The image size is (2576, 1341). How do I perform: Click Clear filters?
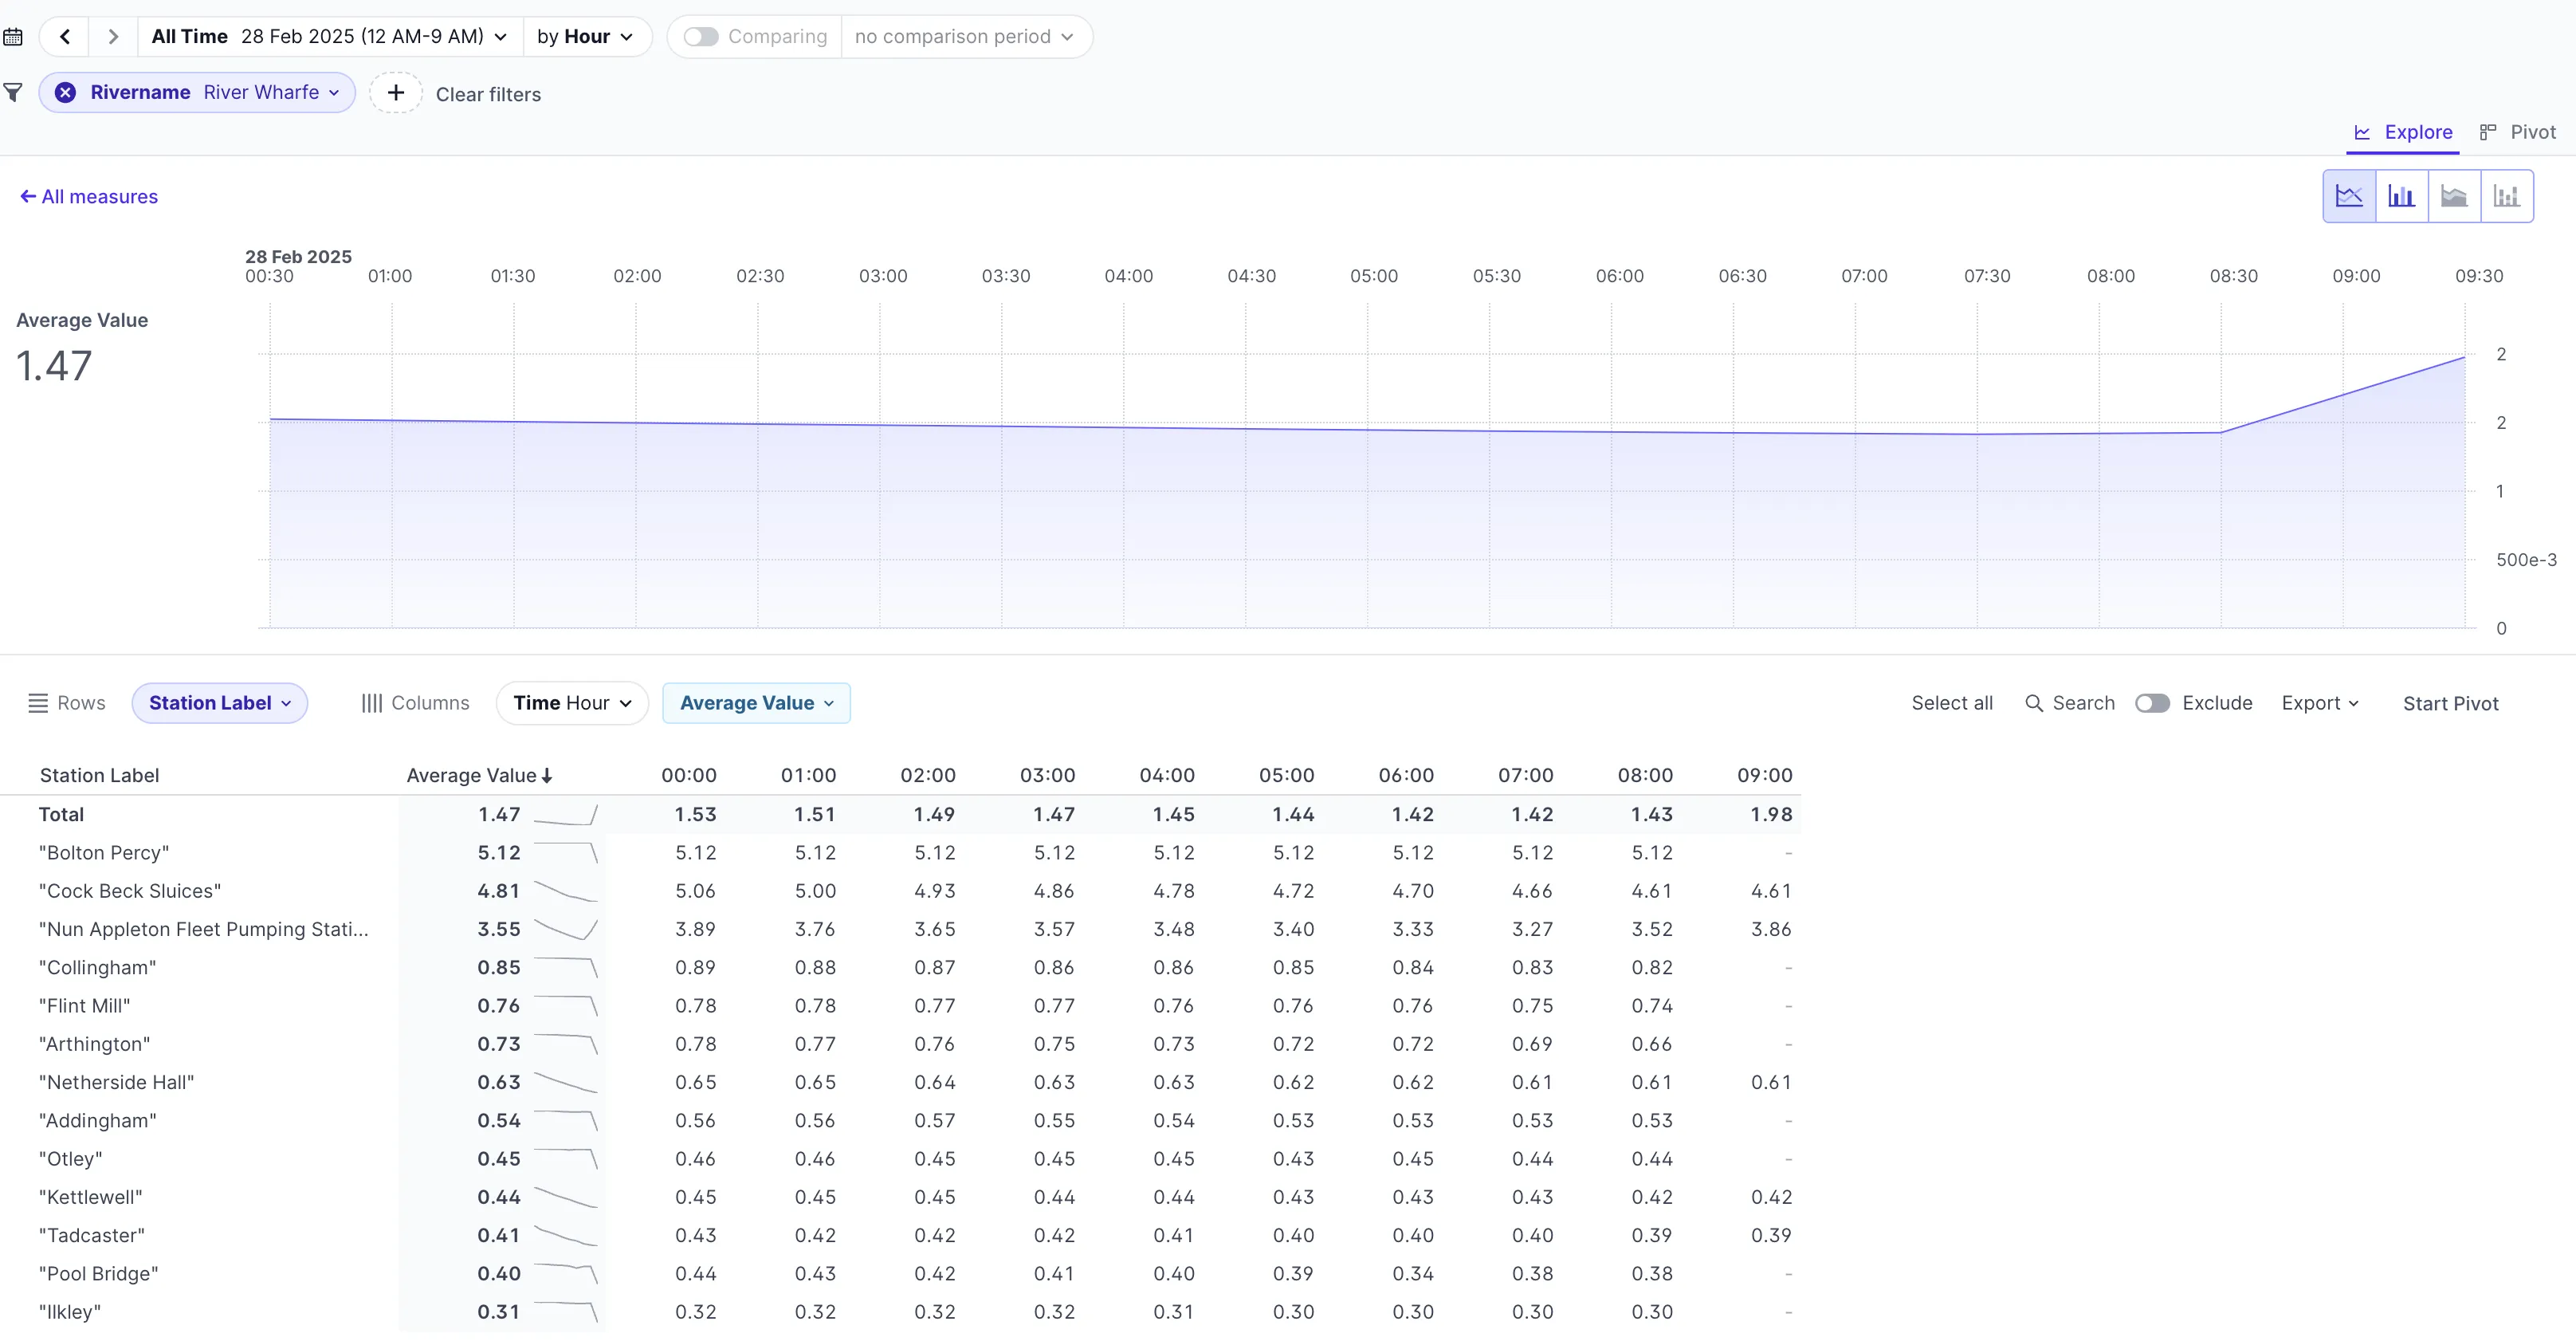(x=488, y=94)
